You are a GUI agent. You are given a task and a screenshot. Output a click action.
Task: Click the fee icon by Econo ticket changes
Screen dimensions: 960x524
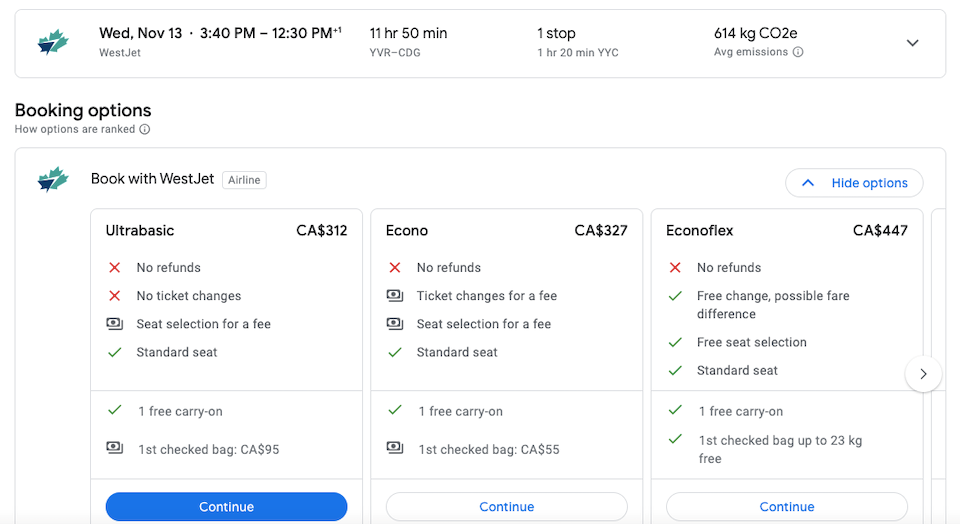coord(395,296)
